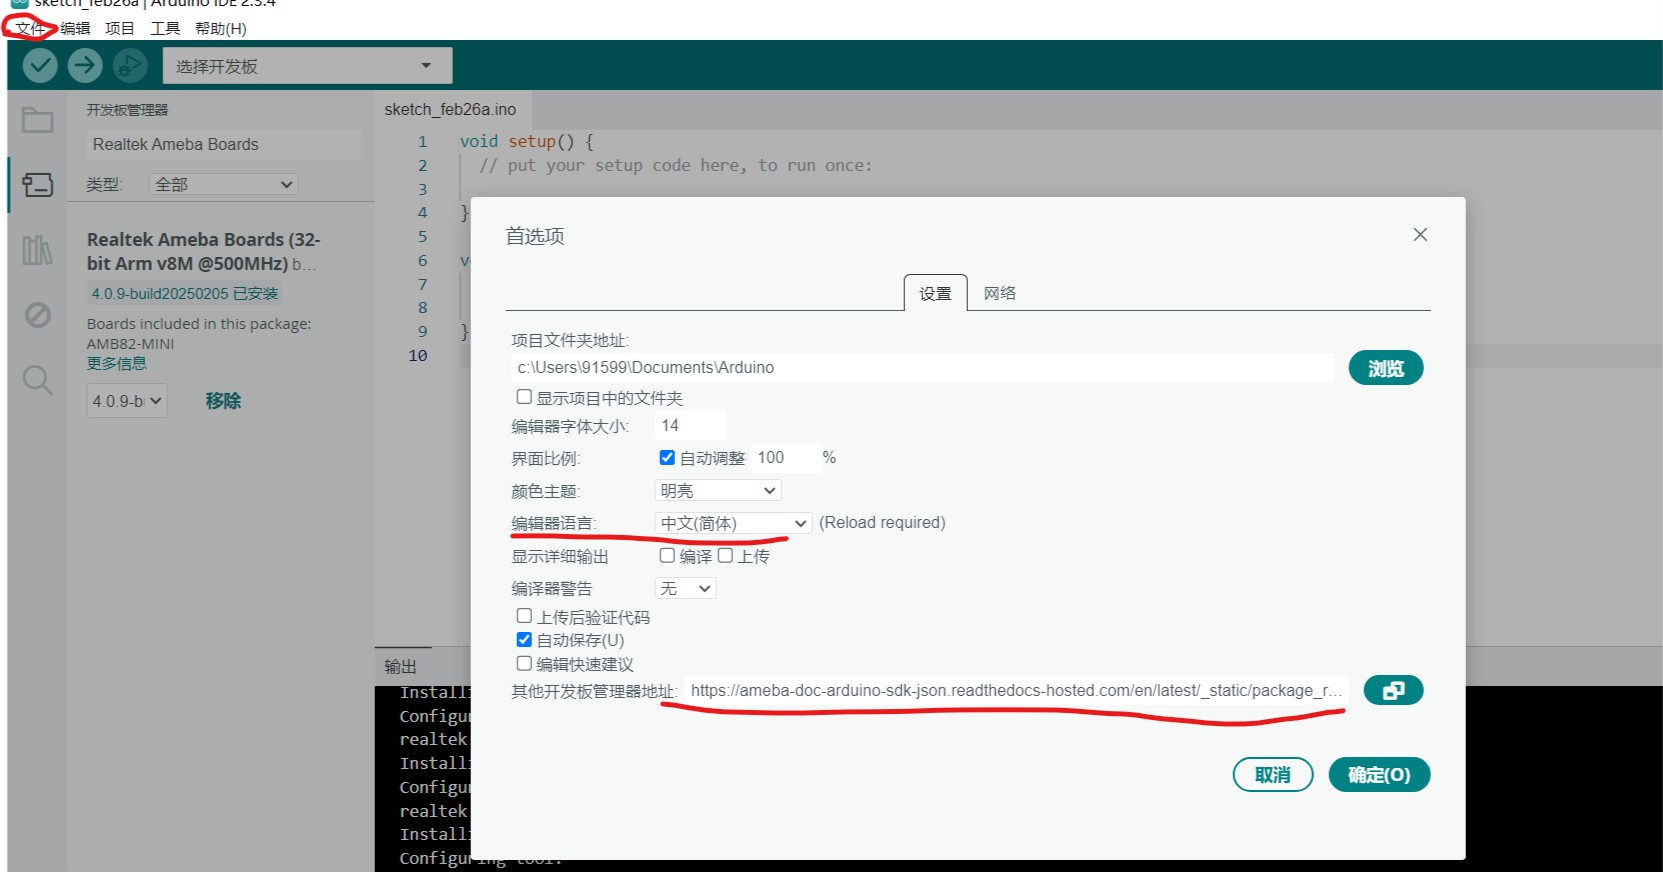This screenshot has width=1663, height=872.
Task: Switch to the 设置 tab
Action: 936,293
